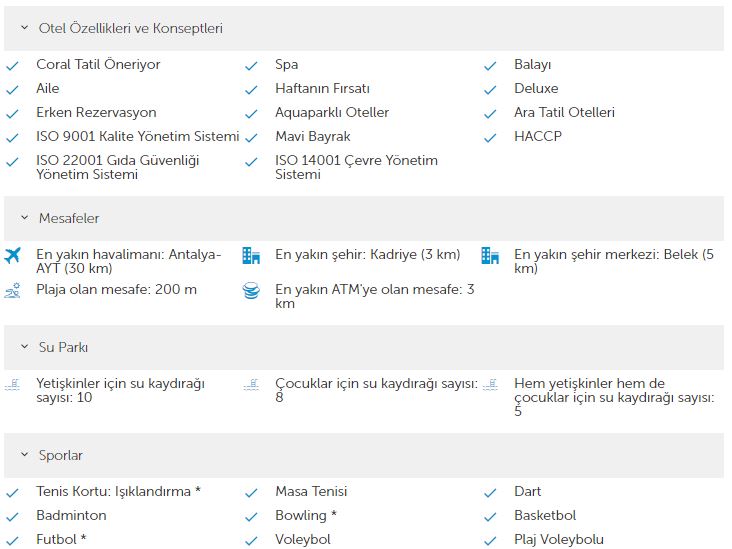Screen dimensions: 732x549
Task: Click checkmark next to Bowling
Action: [x=251, y=517]
